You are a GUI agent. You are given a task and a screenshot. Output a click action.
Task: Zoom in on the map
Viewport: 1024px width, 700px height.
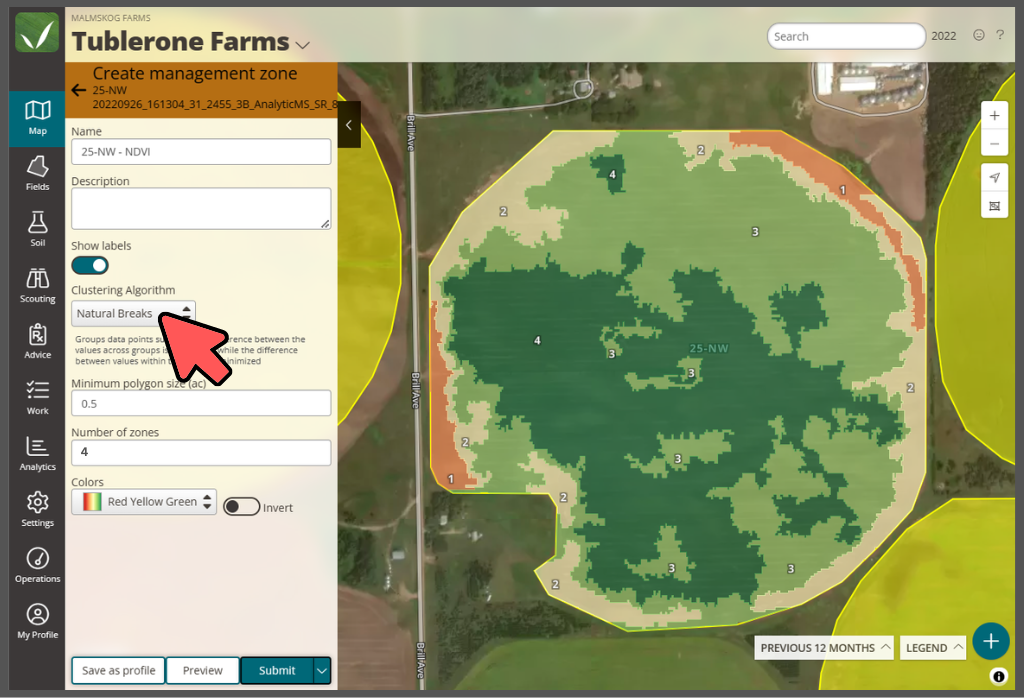(x=994, y=116)
